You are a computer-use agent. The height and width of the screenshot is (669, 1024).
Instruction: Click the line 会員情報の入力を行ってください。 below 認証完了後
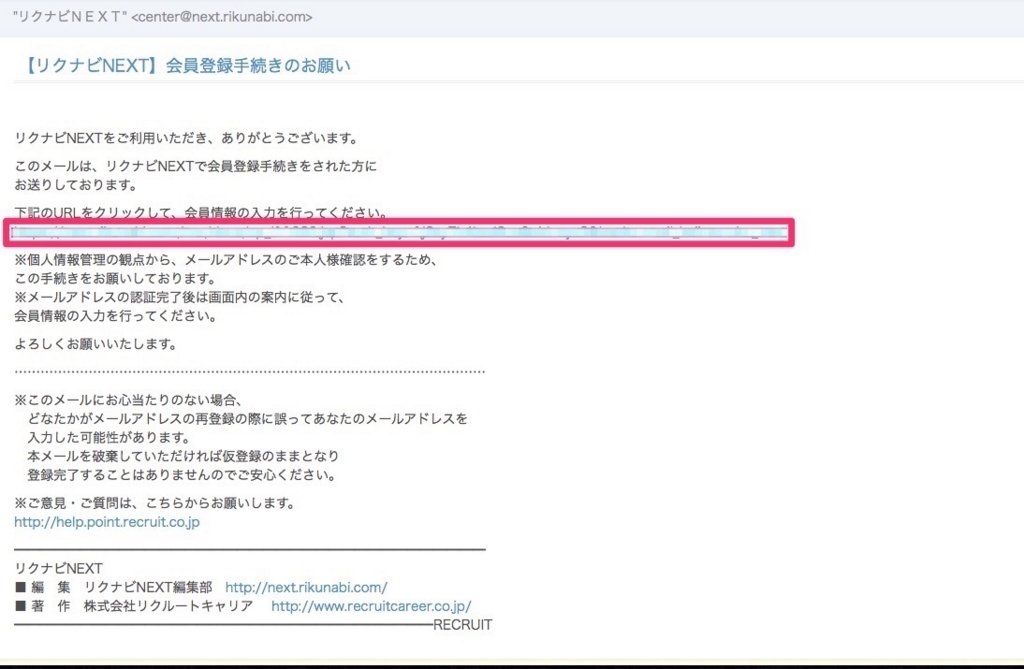pos(116,316)
